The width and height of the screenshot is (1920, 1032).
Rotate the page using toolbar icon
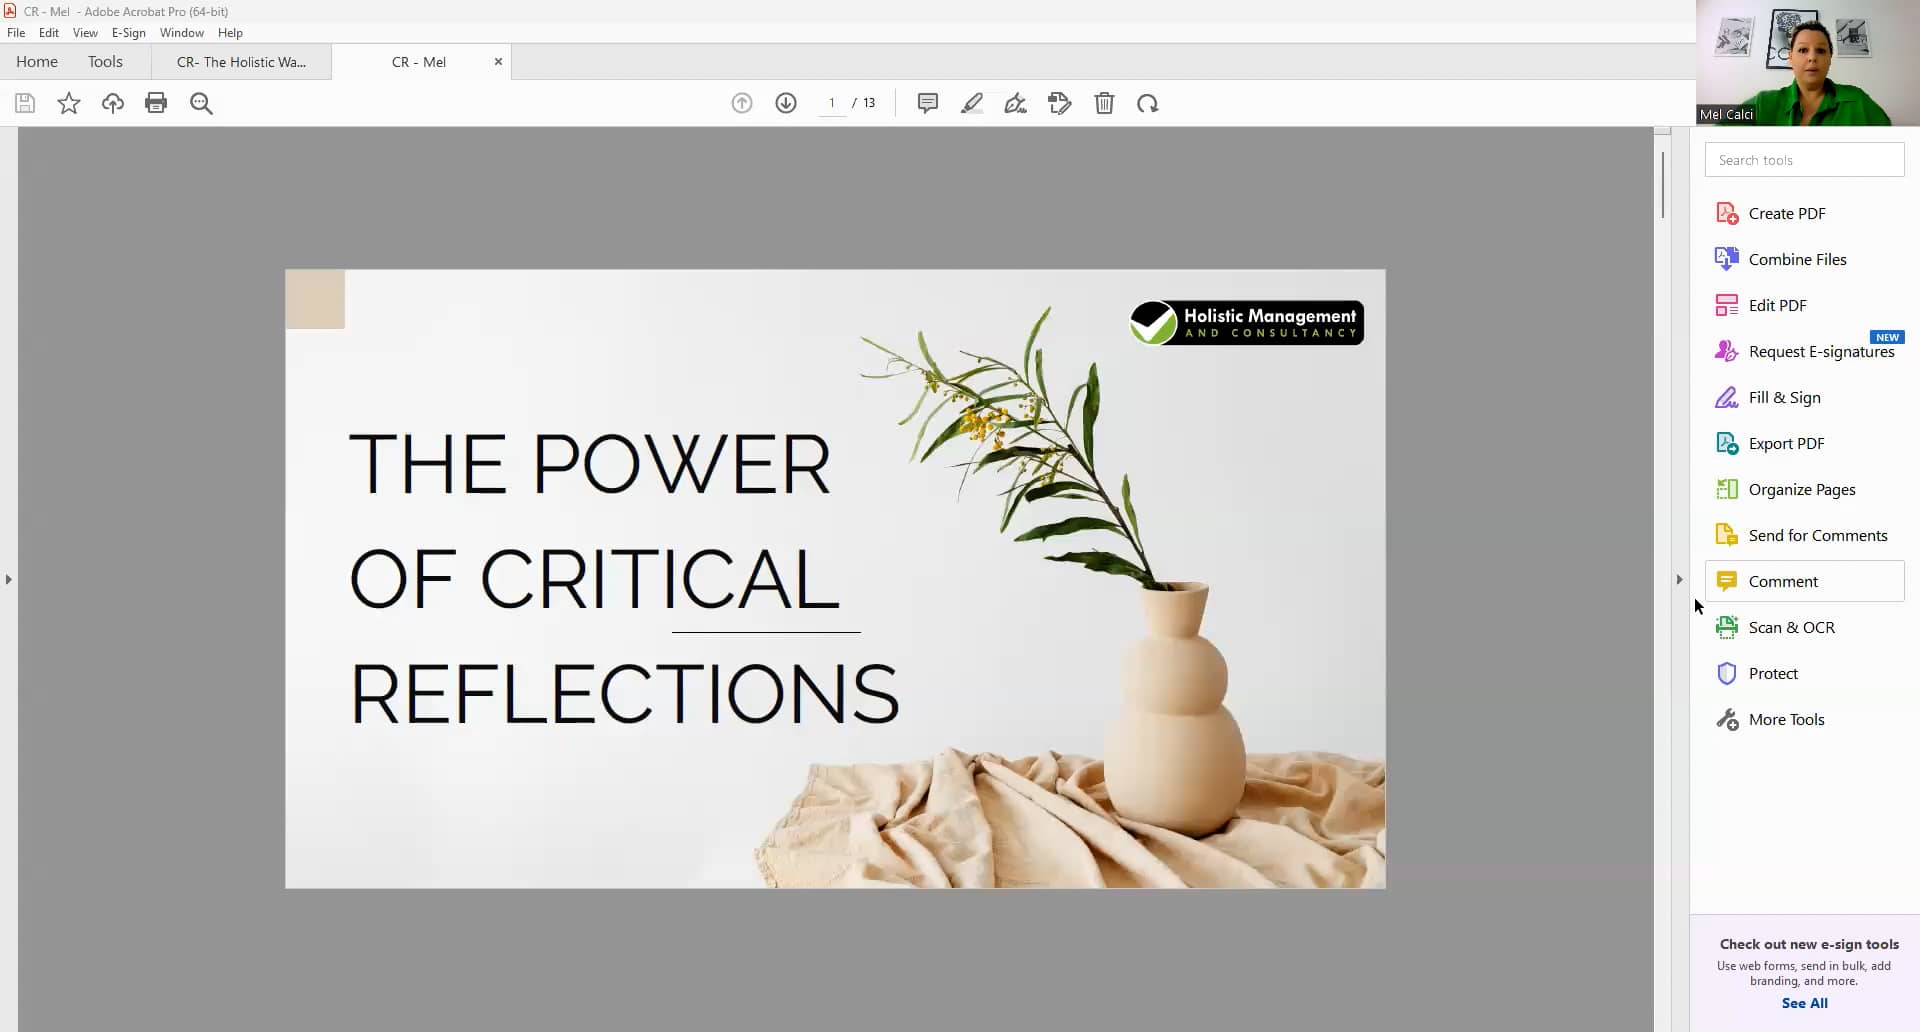pos(1148,102)
